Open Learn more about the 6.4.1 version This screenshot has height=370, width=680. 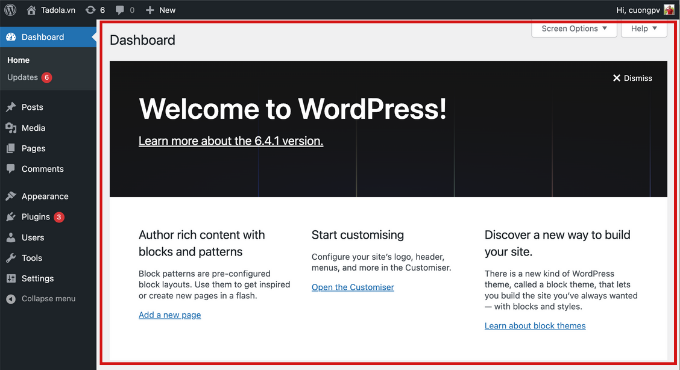tap(231, 141)
